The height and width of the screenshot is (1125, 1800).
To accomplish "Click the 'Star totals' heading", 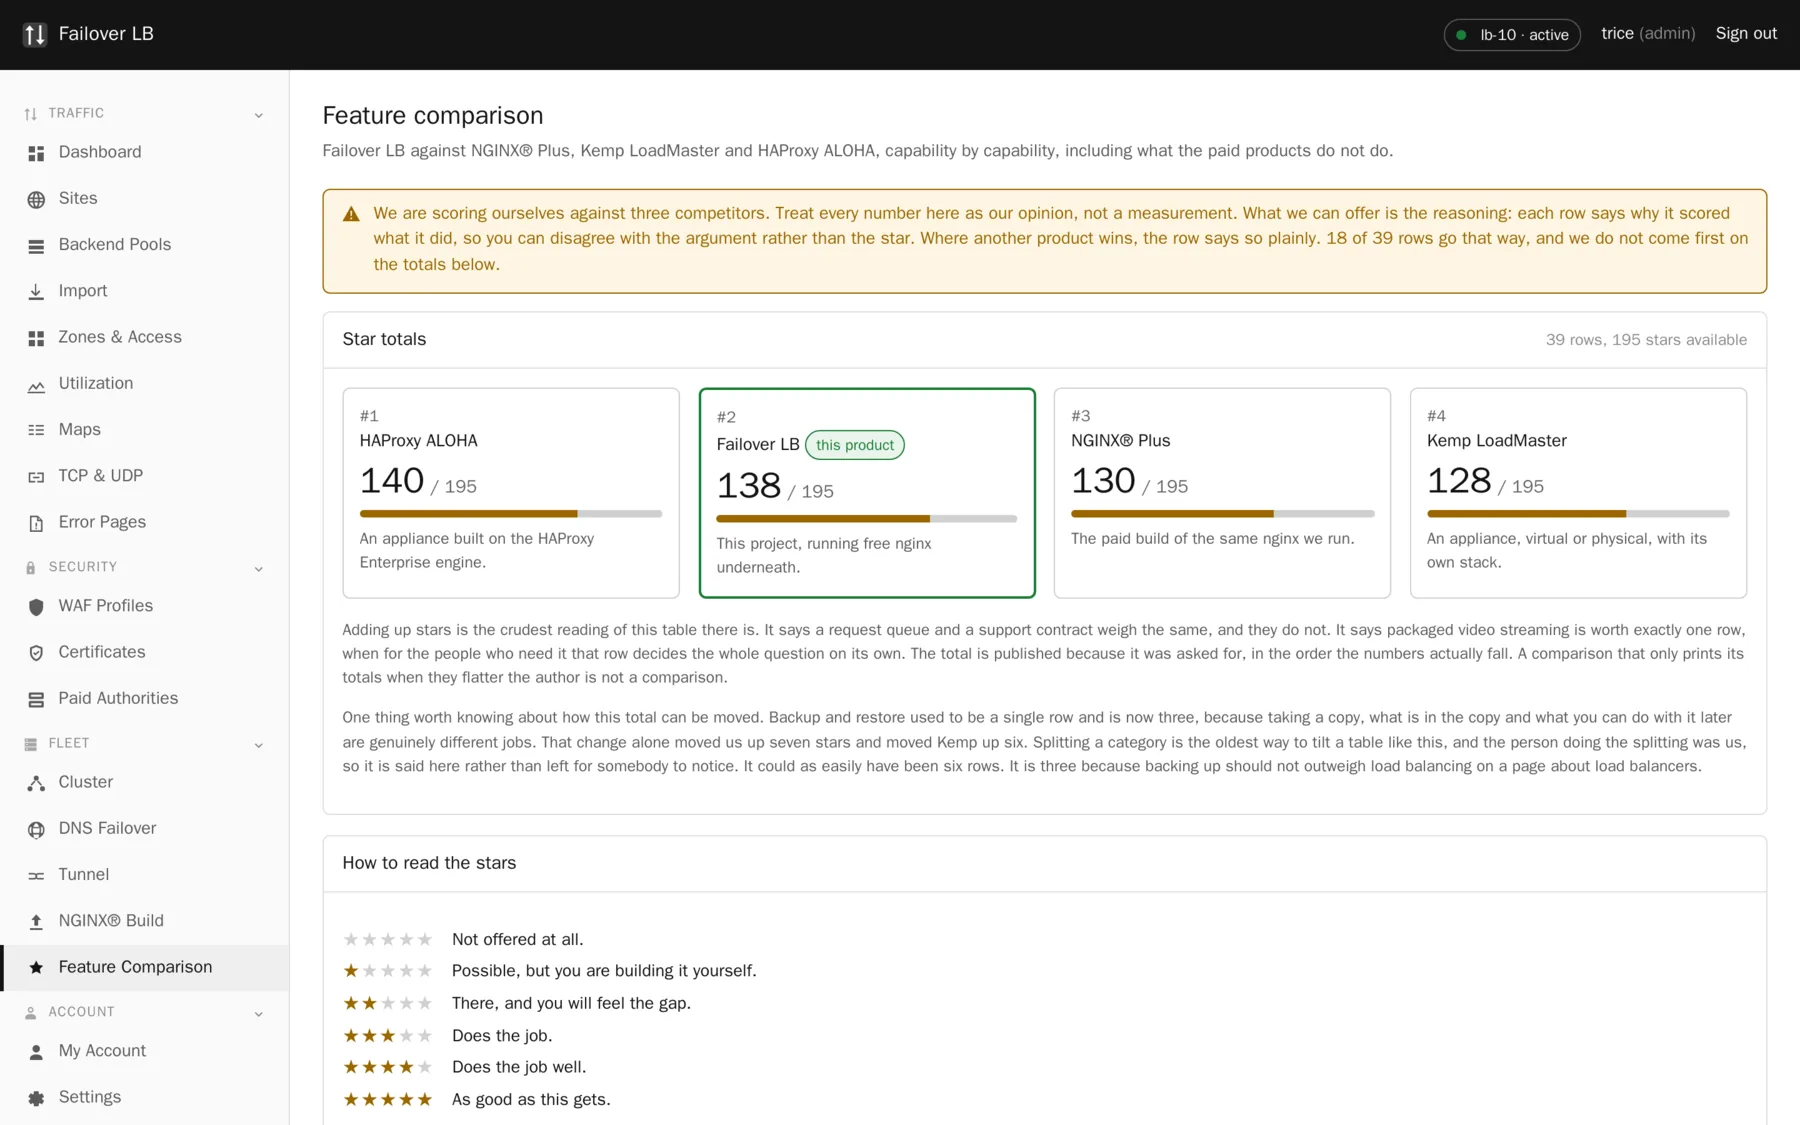I will pyautogui.click(x=384, y=339).
